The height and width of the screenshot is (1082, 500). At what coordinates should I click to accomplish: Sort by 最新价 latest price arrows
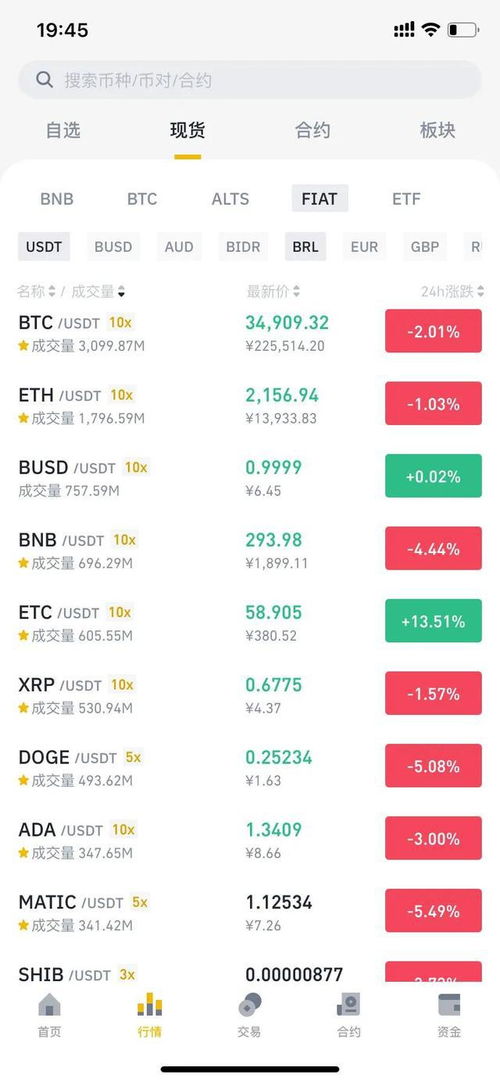tap(296, 292)
